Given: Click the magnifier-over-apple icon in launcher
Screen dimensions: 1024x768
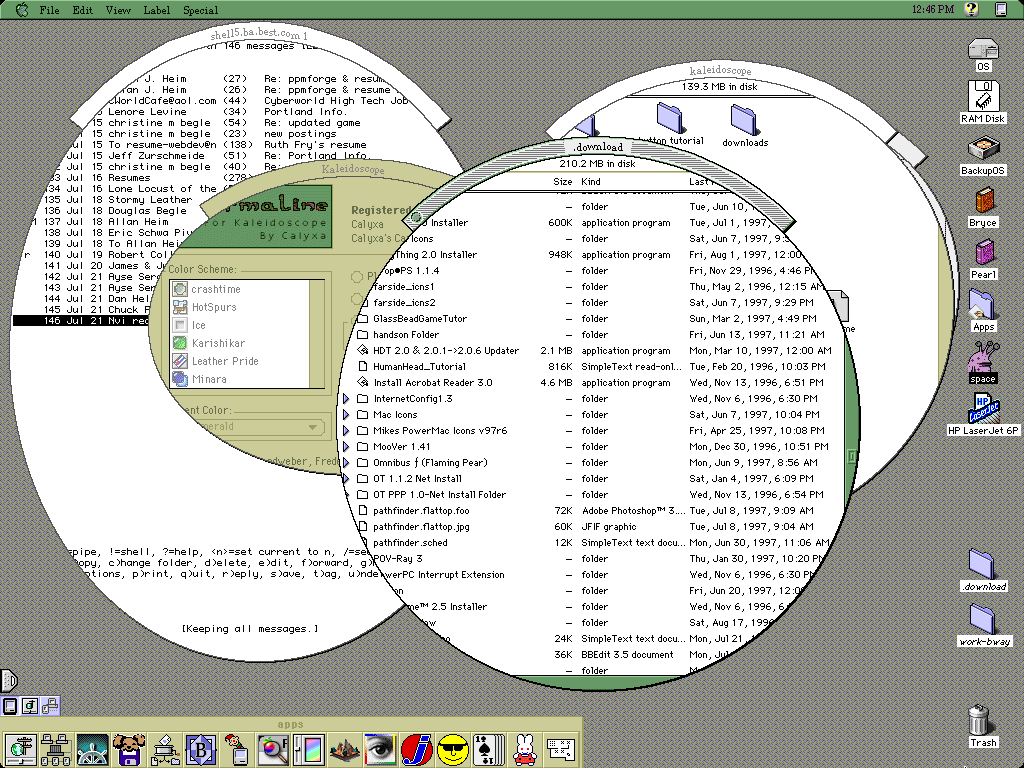Looking at the screenshot, I should (274, 749).
